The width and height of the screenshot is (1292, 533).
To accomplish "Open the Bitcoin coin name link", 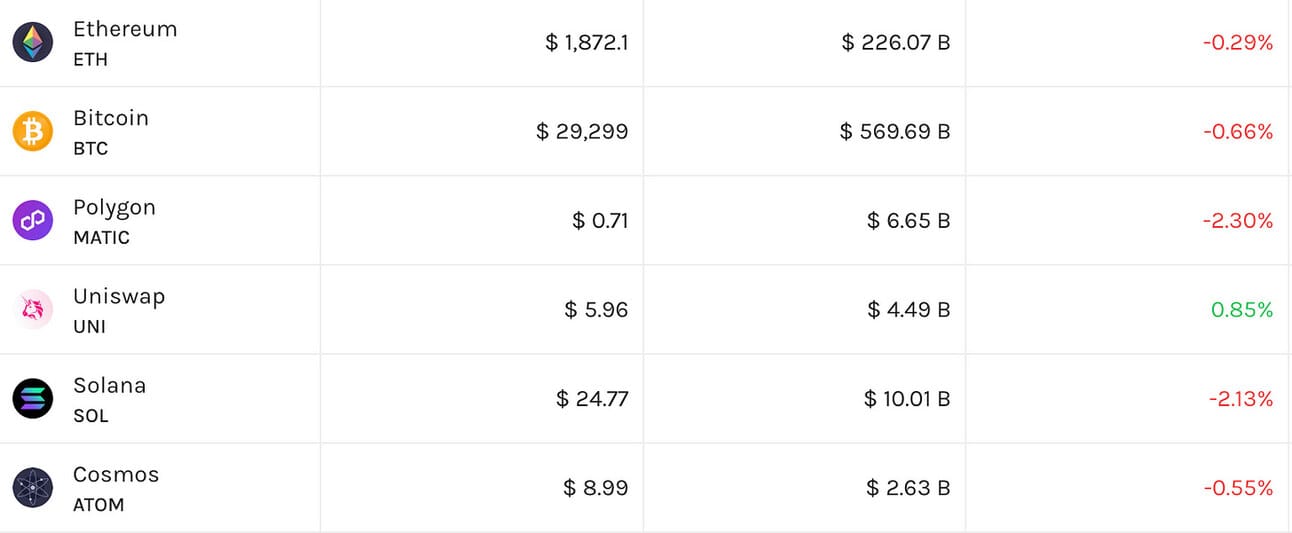I will [x=110, y=118].
